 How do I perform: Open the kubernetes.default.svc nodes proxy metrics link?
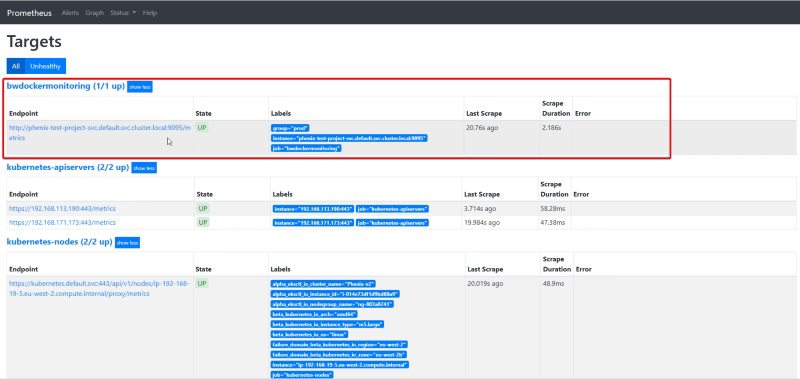[x=99, y=288]
